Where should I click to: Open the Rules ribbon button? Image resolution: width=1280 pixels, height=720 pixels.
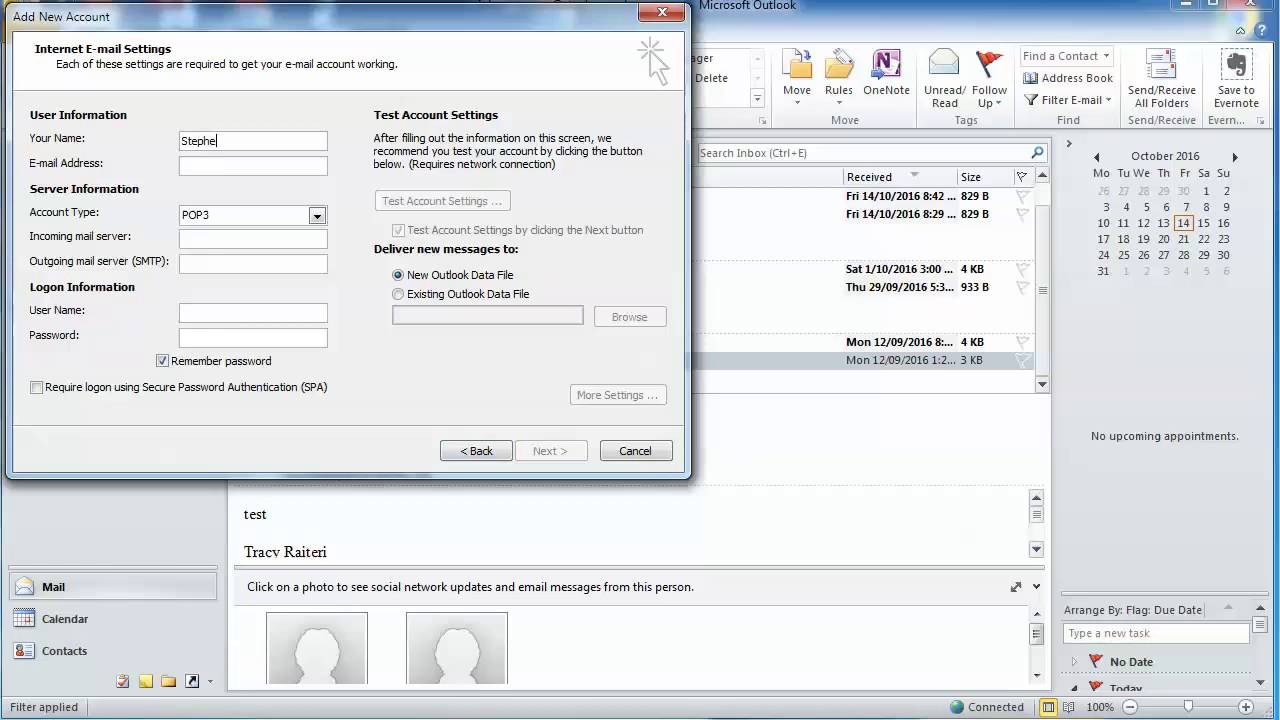point(839,78)
